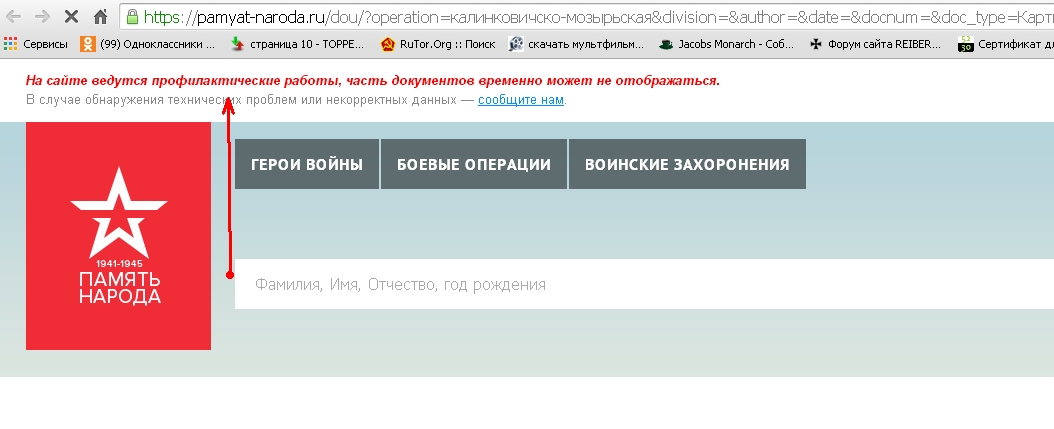Open the 'Форум сайта REIBER' bookmark

[875, 44]
